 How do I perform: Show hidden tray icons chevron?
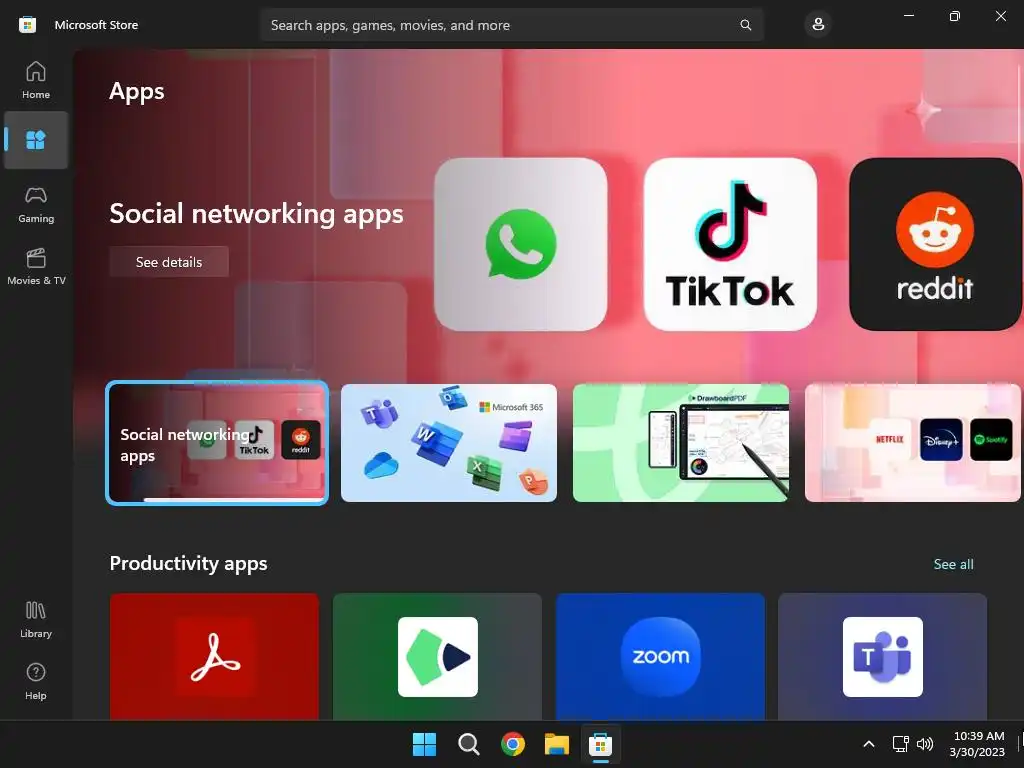pyautogui.click(x=869, y=744)
